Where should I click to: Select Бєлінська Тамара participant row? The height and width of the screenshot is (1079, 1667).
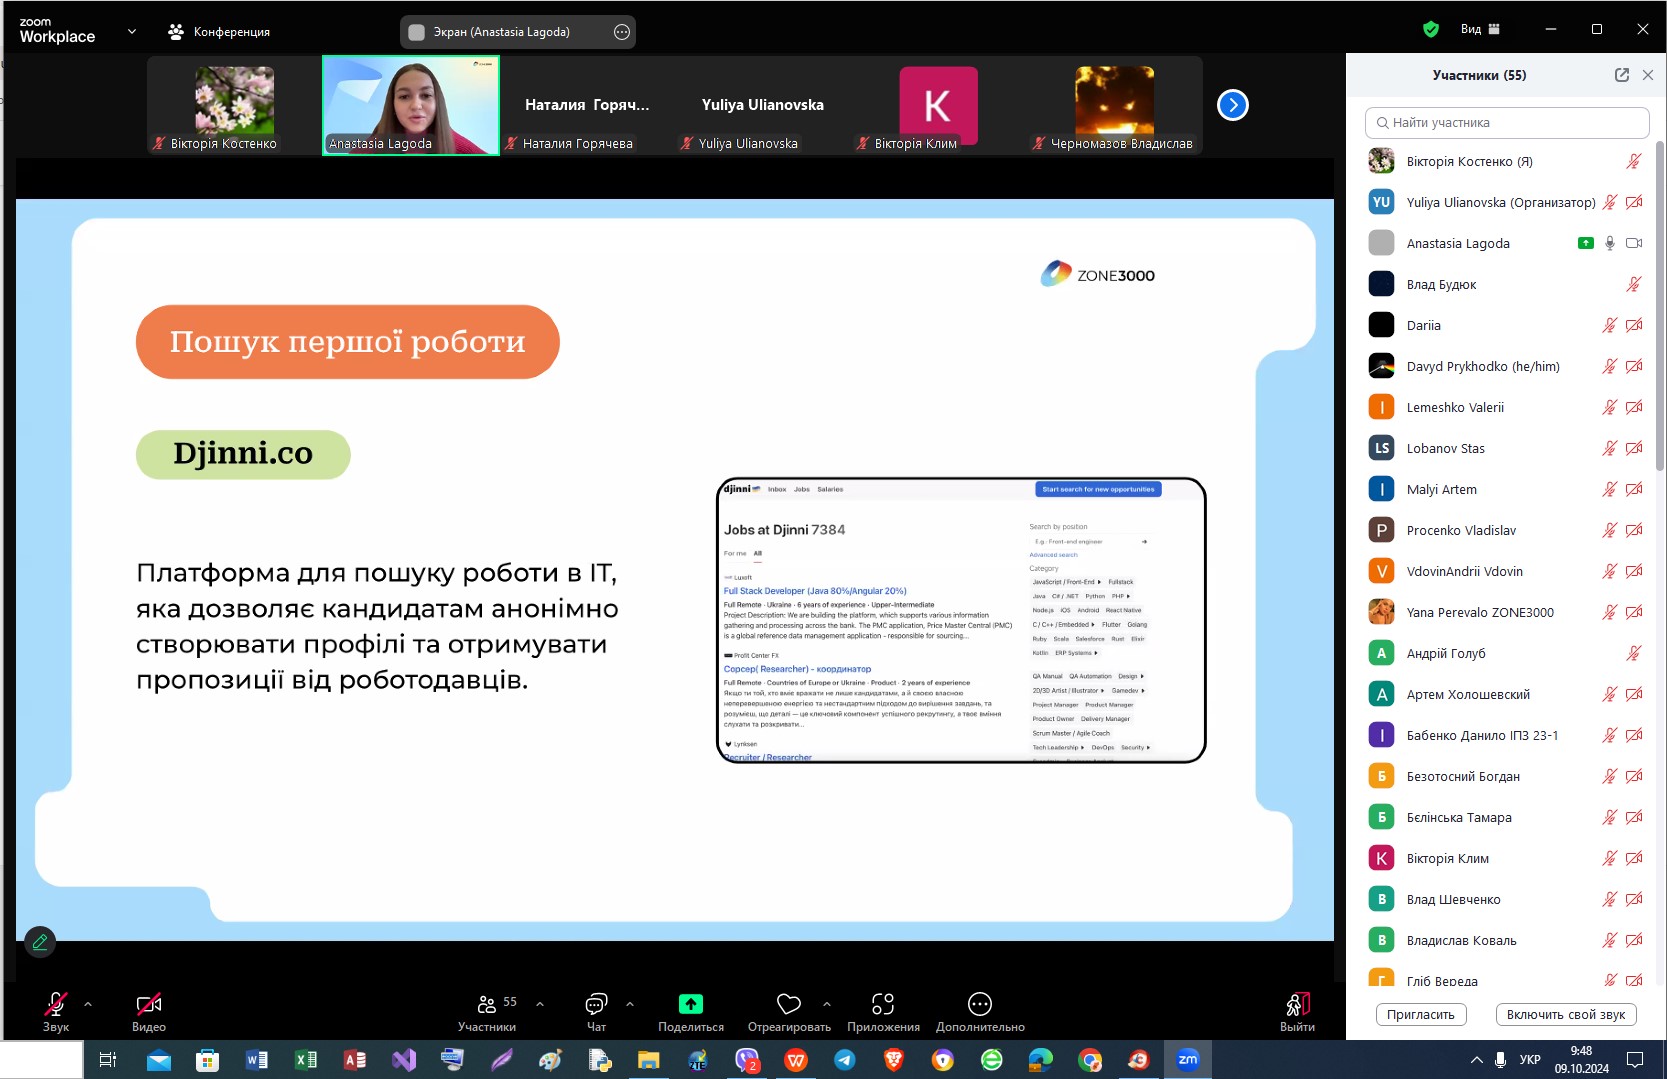point(1506,817)
